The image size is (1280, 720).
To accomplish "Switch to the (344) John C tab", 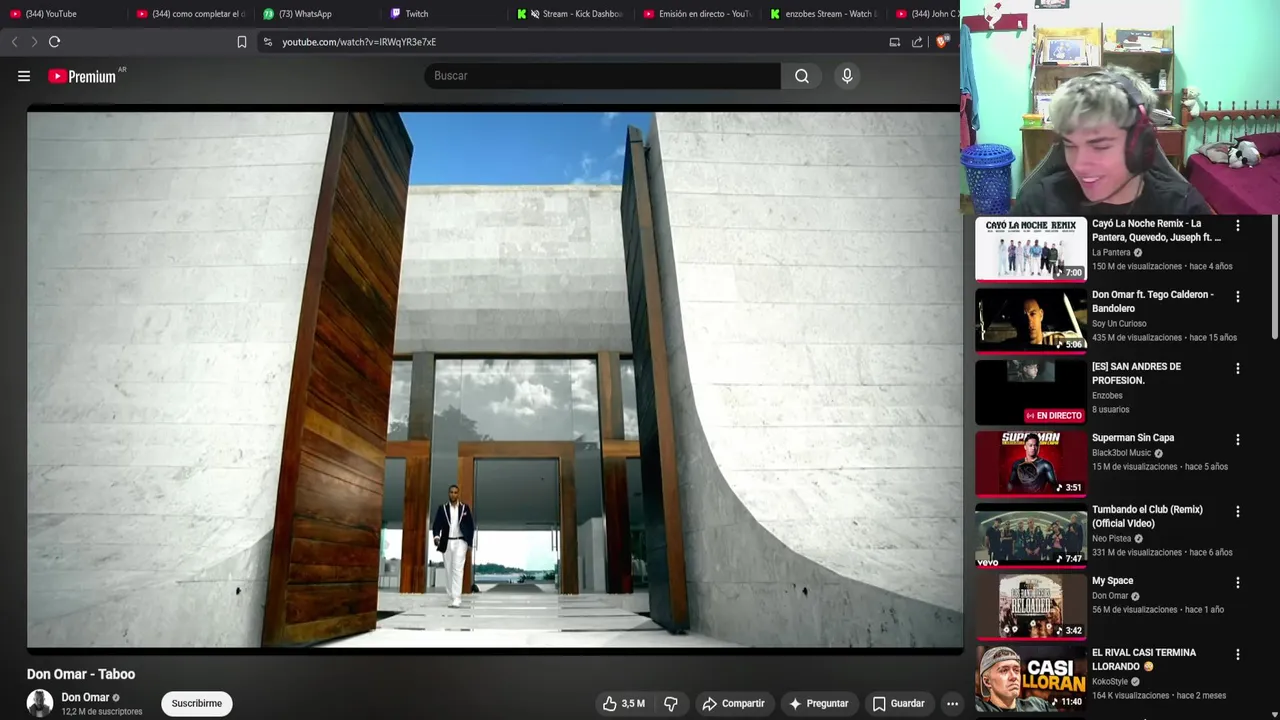I will tap(926, 14).
